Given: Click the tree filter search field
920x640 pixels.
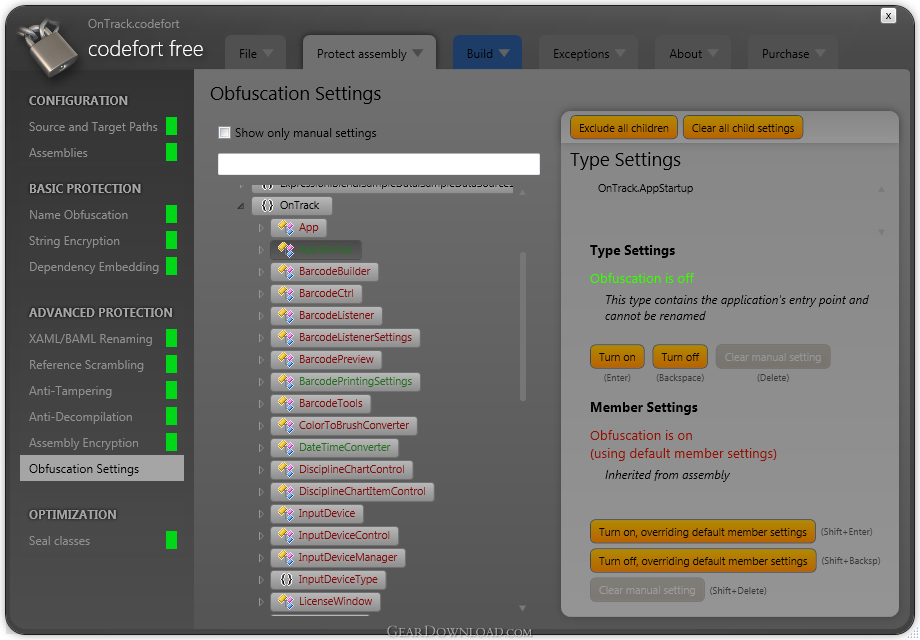Looking at the screenshot, I should coord(378,164).
